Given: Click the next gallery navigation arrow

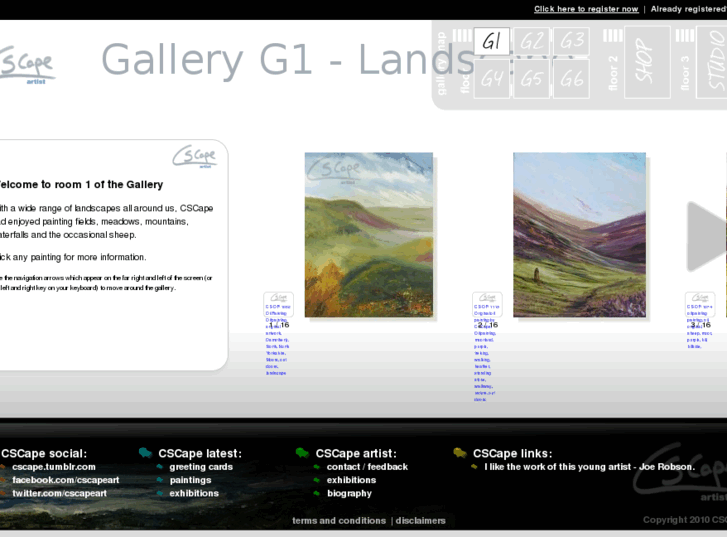Looking at the screenshot, I should click(706, 237).
